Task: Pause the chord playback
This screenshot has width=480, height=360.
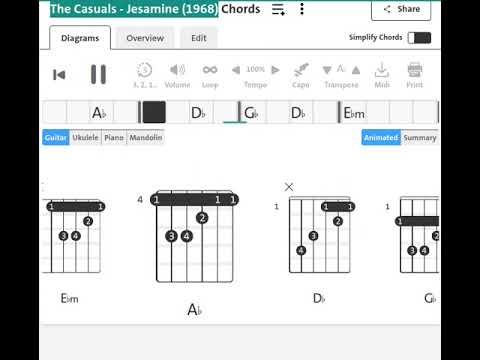Action: 98,74
